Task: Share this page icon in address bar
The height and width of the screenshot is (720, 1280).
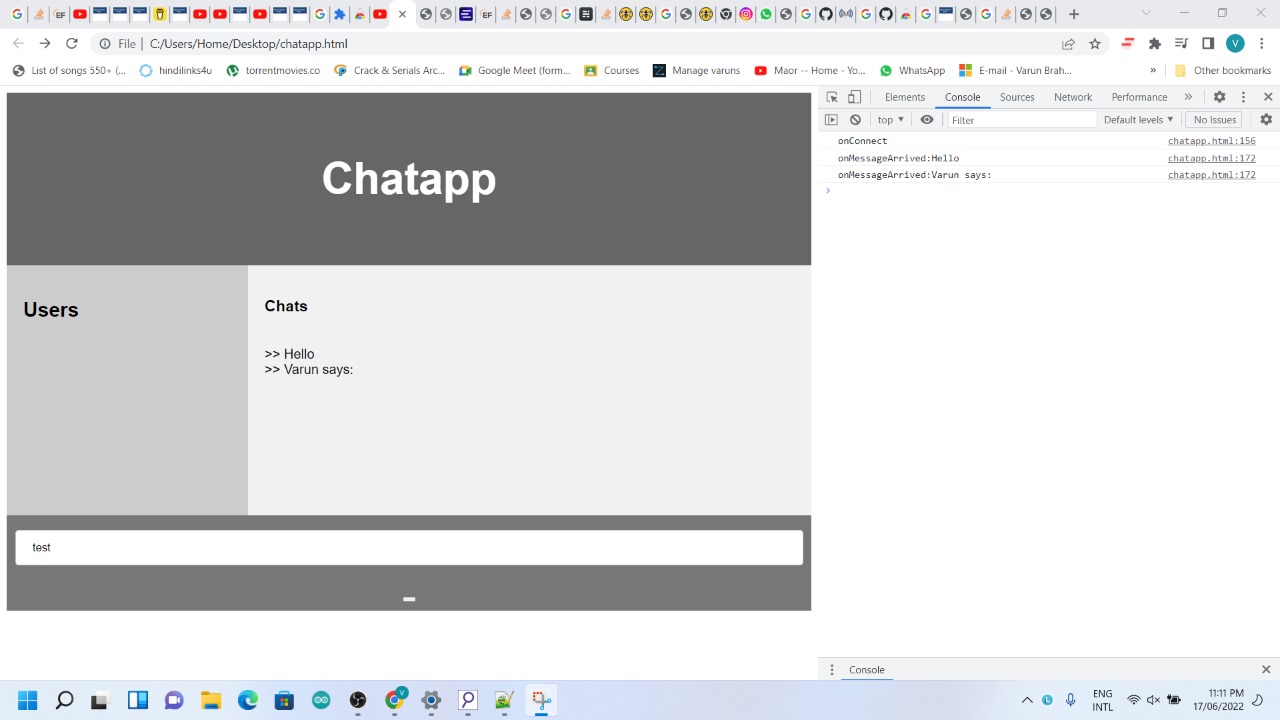Action: [1068, 44]
